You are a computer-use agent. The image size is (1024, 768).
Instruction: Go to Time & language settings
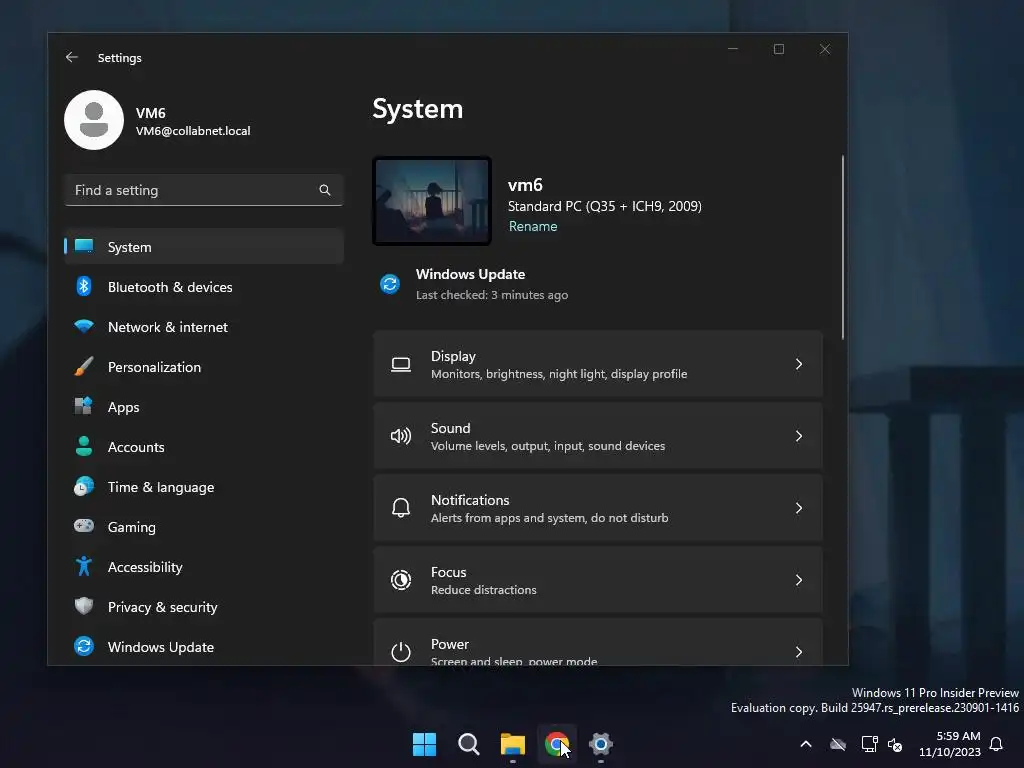tap(204, 487)
